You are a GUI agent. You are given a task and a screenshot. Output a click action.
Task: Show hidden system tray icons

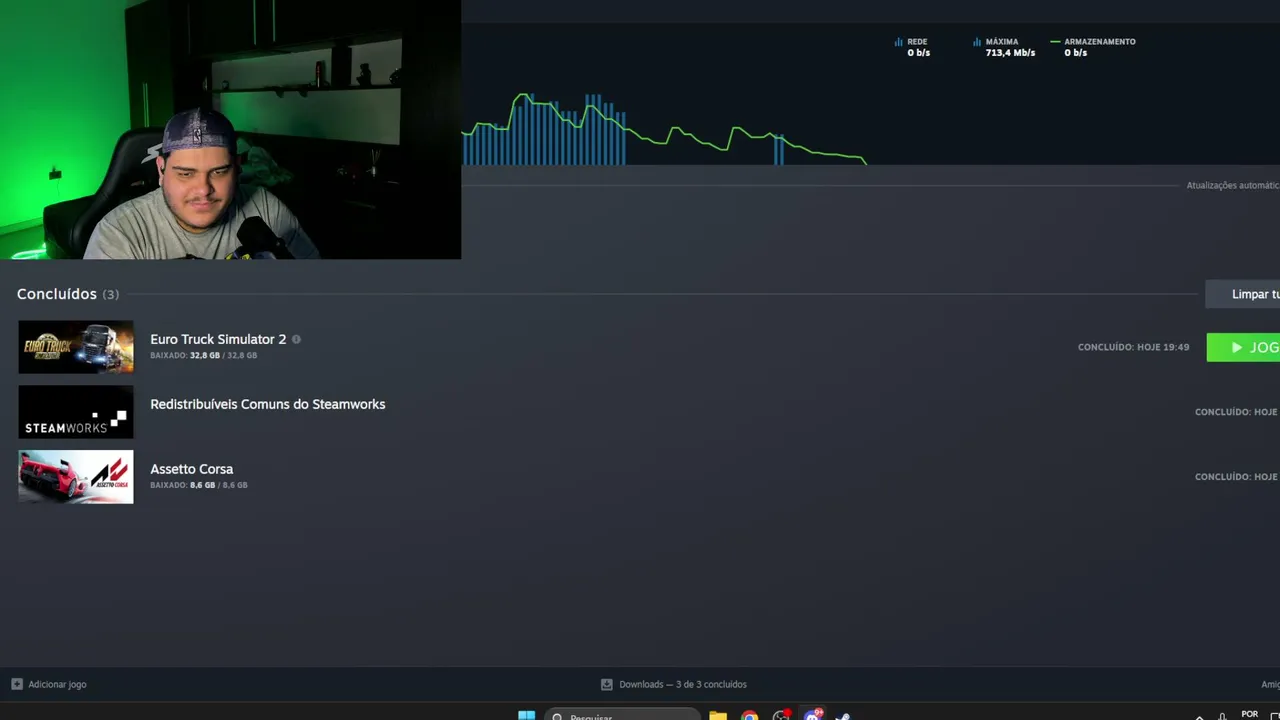(1199, 716)
